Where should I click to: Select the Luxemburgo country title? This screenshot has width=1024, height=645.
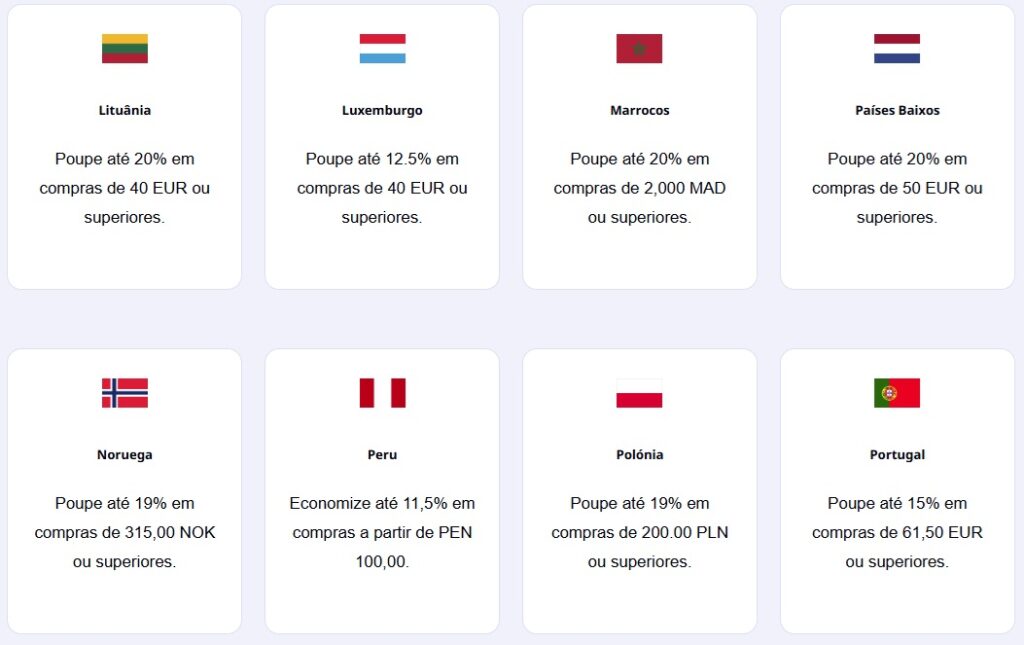click(382, 110)
